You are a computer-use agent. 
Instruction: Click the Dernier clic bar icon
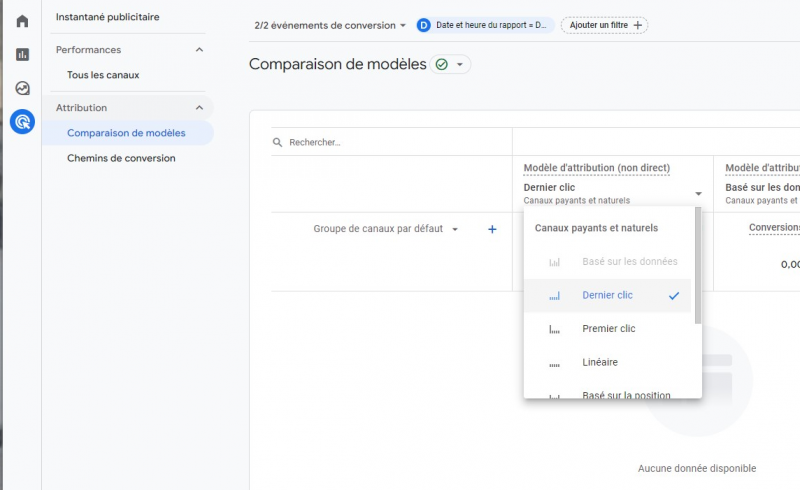555,296
